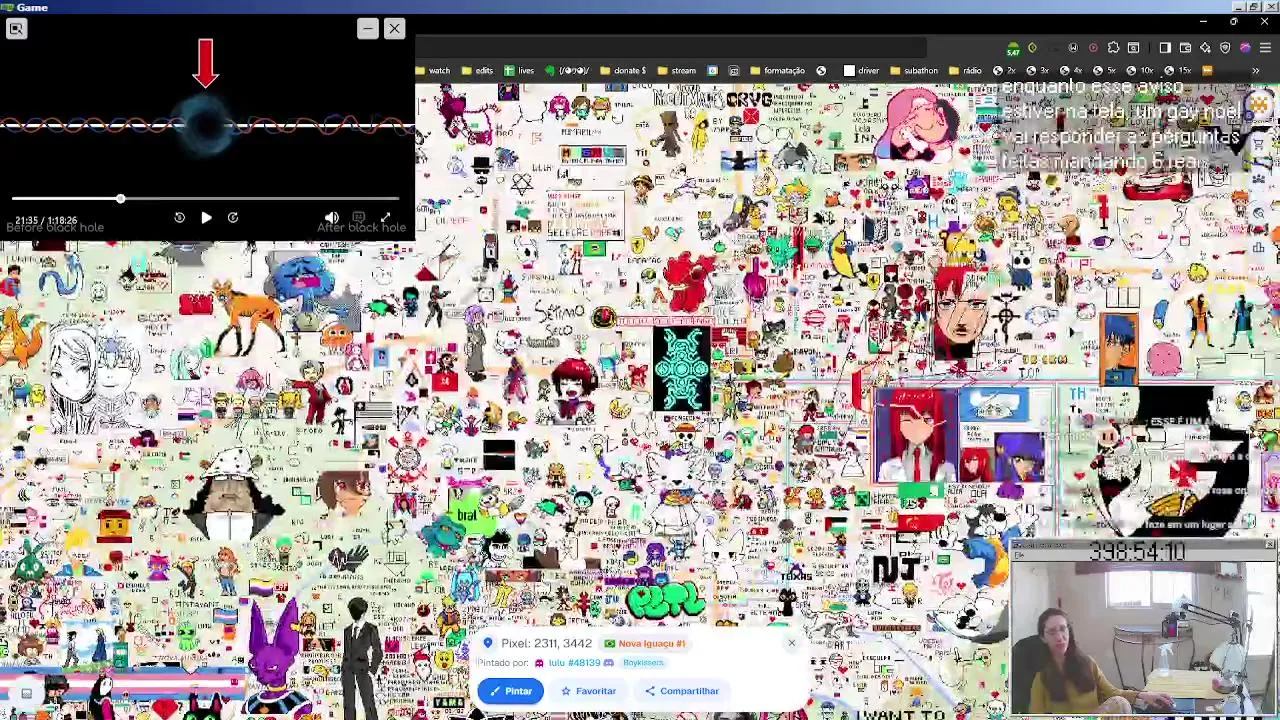Mute the video player volume
Screen dimensions: 1280x720
click(x=332, y=217)
